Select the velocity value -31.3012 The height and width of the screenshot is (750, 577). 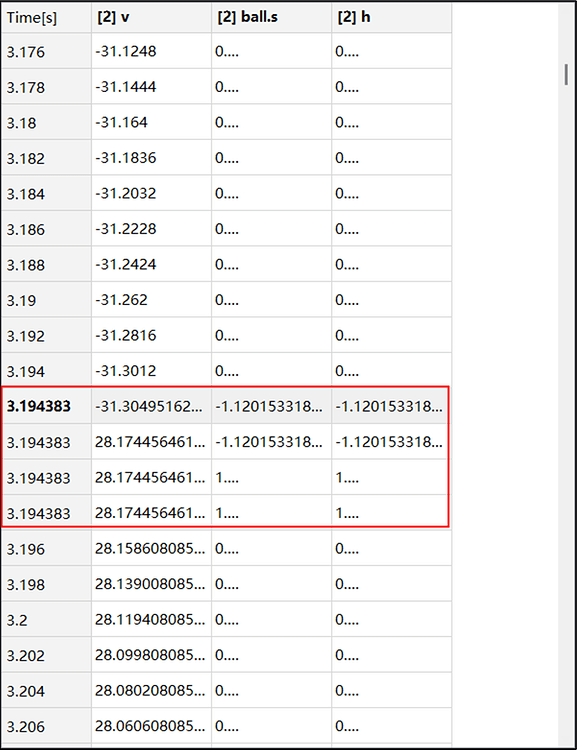[152, 371]
